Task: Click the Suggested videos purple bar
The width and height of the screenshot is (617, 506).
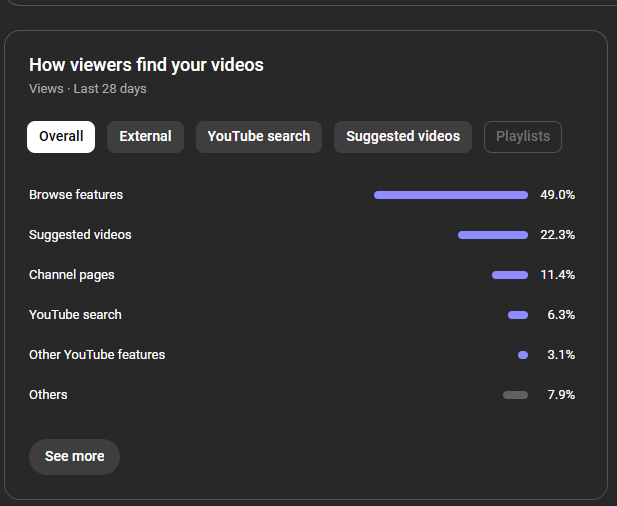Action: click(x=492, y=235)
